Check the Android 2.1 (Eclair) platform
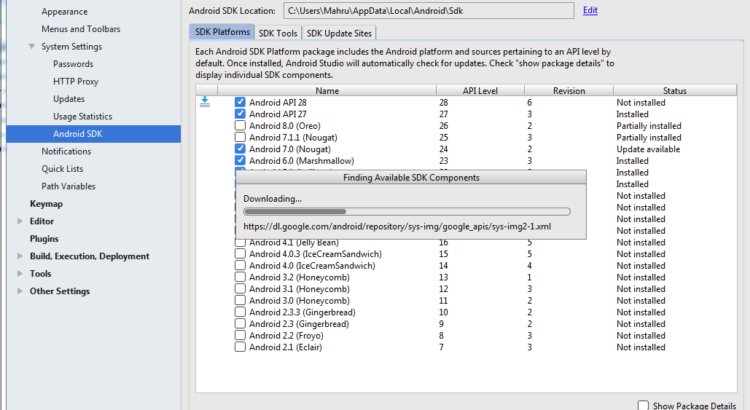The image size is (750, 410). pyautogui.click(x=240, y=347)
